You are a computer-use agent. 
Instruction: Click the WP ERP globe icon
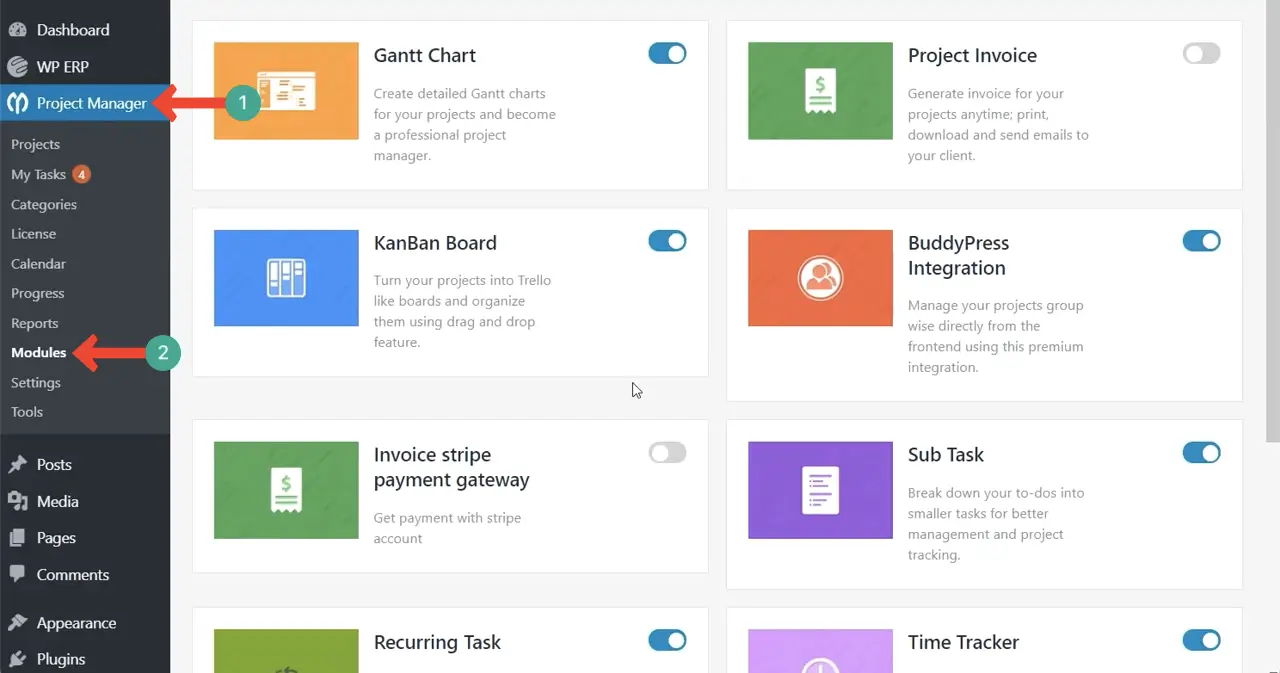tap(17, 67)
